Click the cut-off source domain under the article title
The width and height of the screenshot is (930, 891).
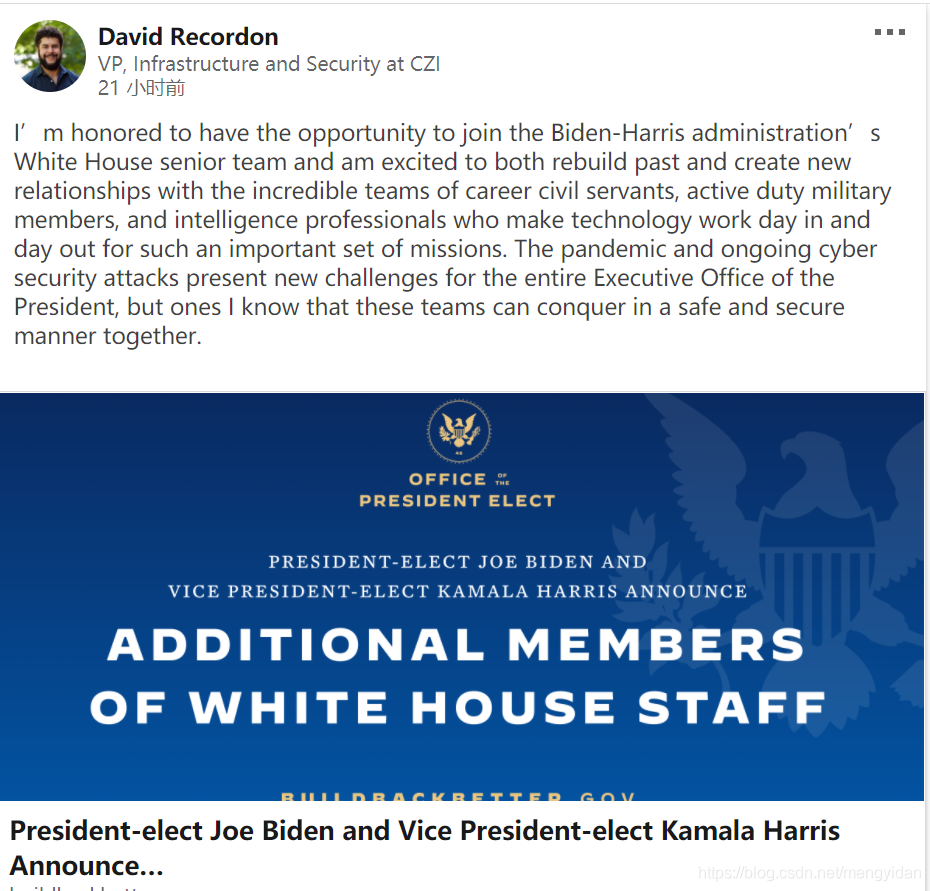pos(77,887)
